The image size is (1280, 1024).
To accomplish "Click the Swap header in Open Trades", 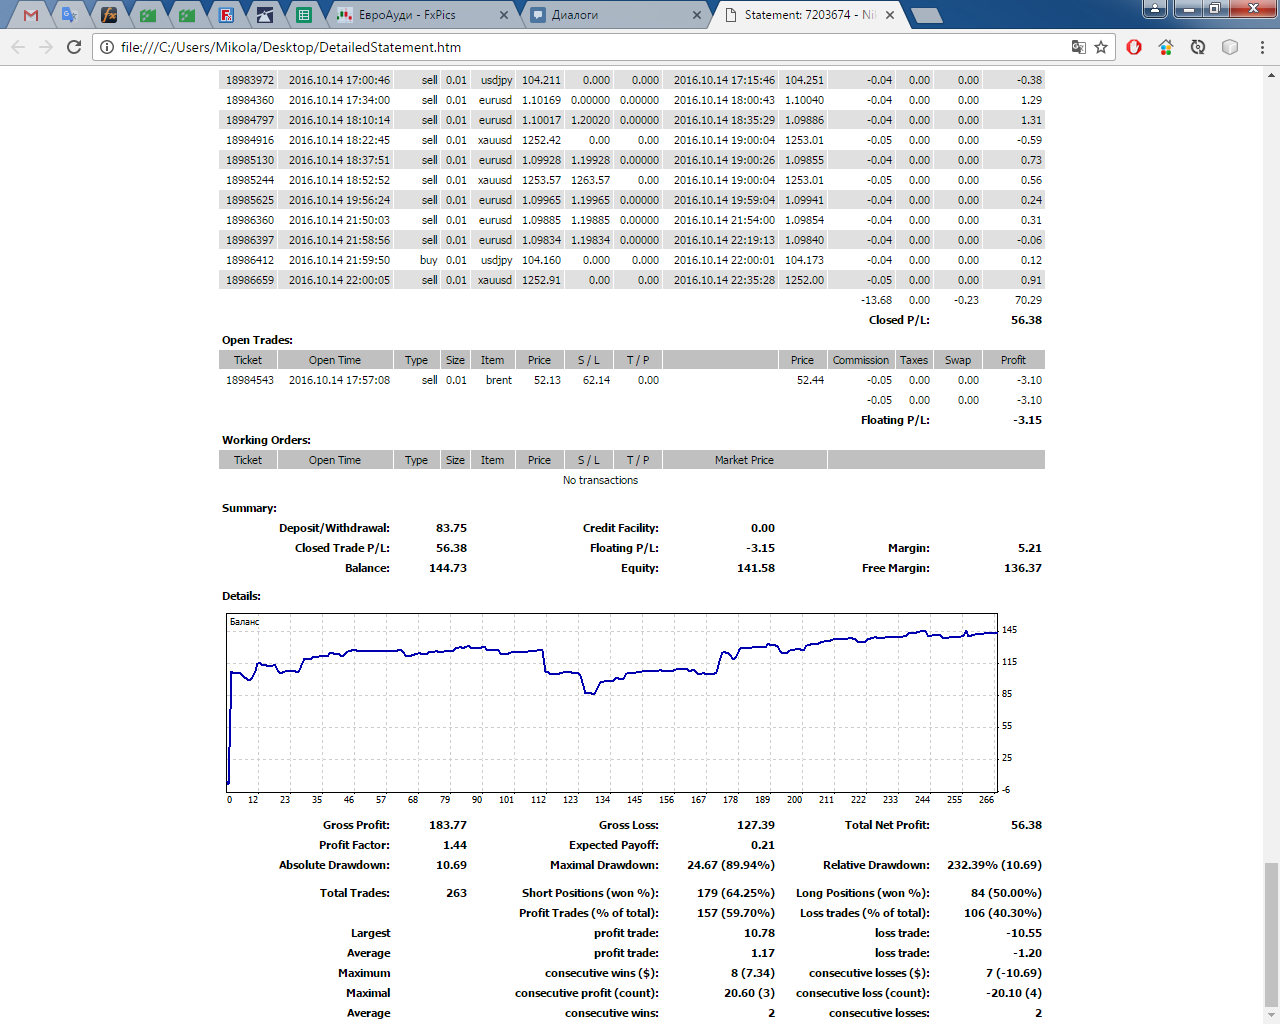I will [958, 360].
